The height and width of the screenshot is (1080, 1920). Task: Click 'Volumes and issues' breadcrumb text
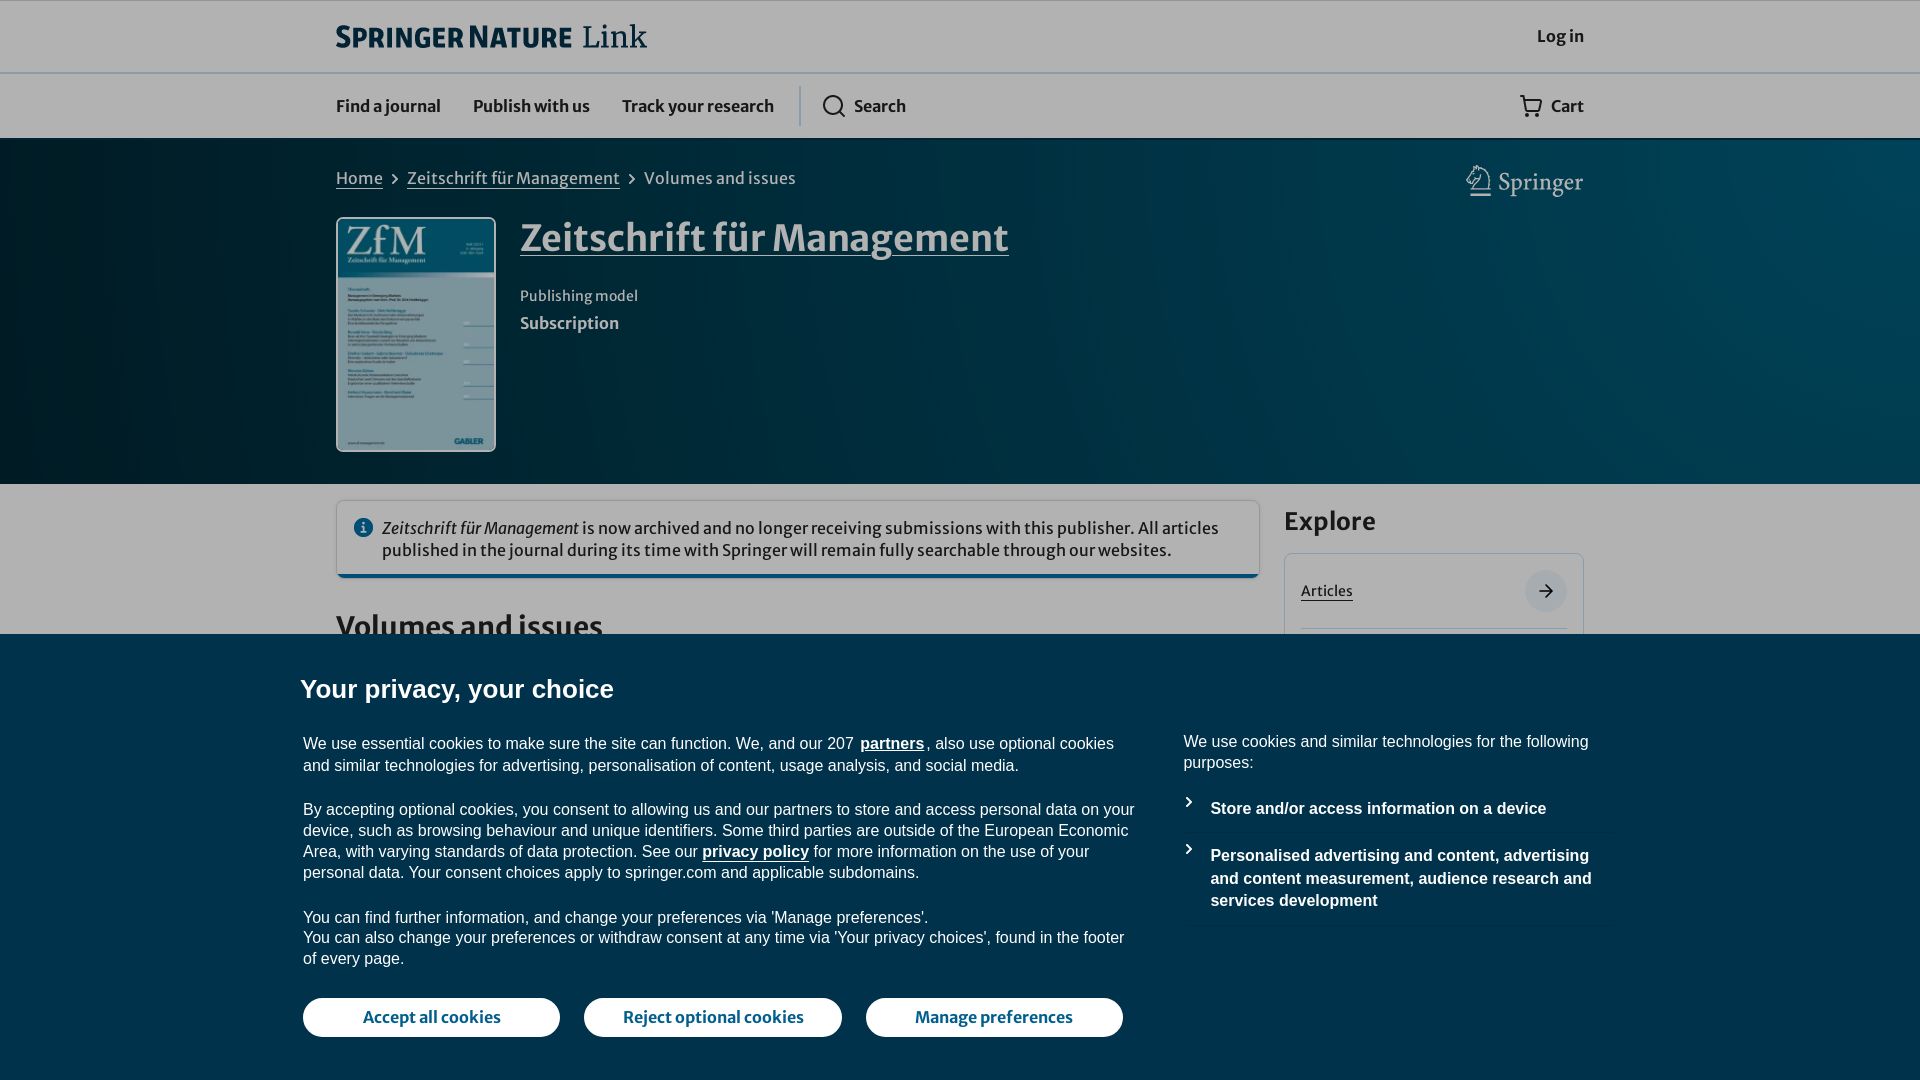coord(720,178)
